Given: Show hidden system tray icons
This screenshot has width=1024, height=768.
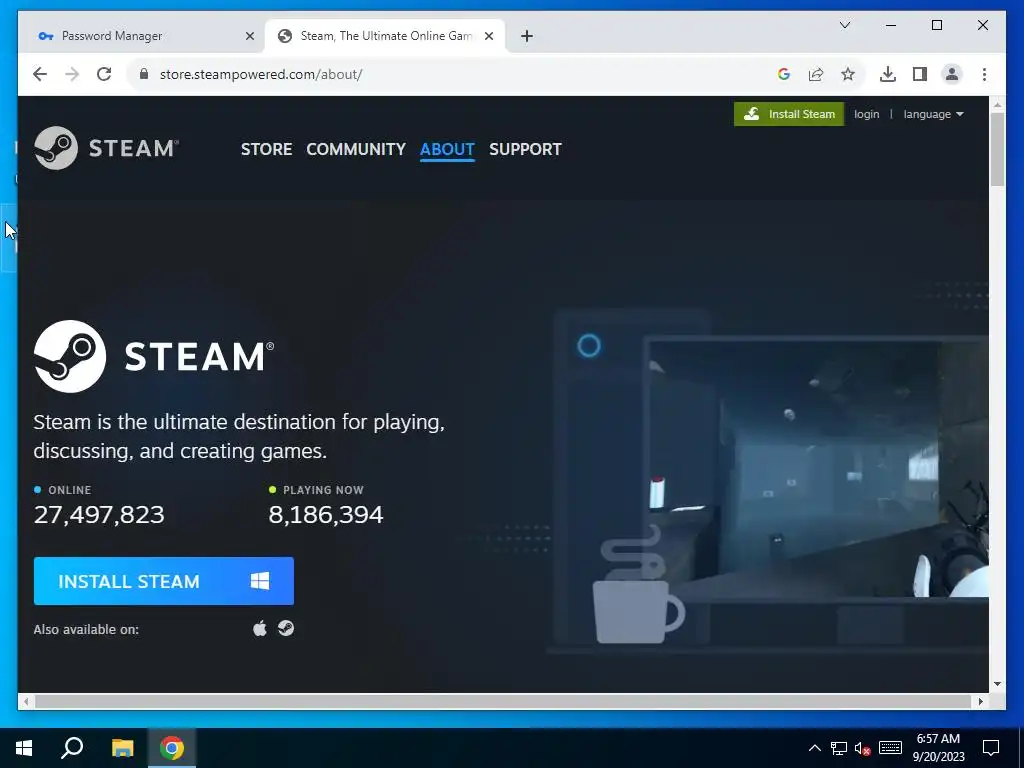Looking at the screenshot, I should coord(815,748).
